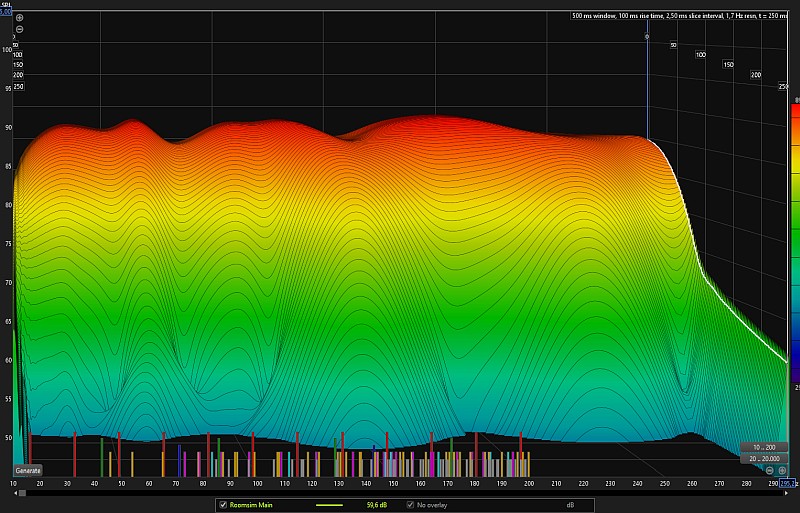Click the 59,6 dB readout value
This screenshot has width=800, height=513.
[377, 505]
